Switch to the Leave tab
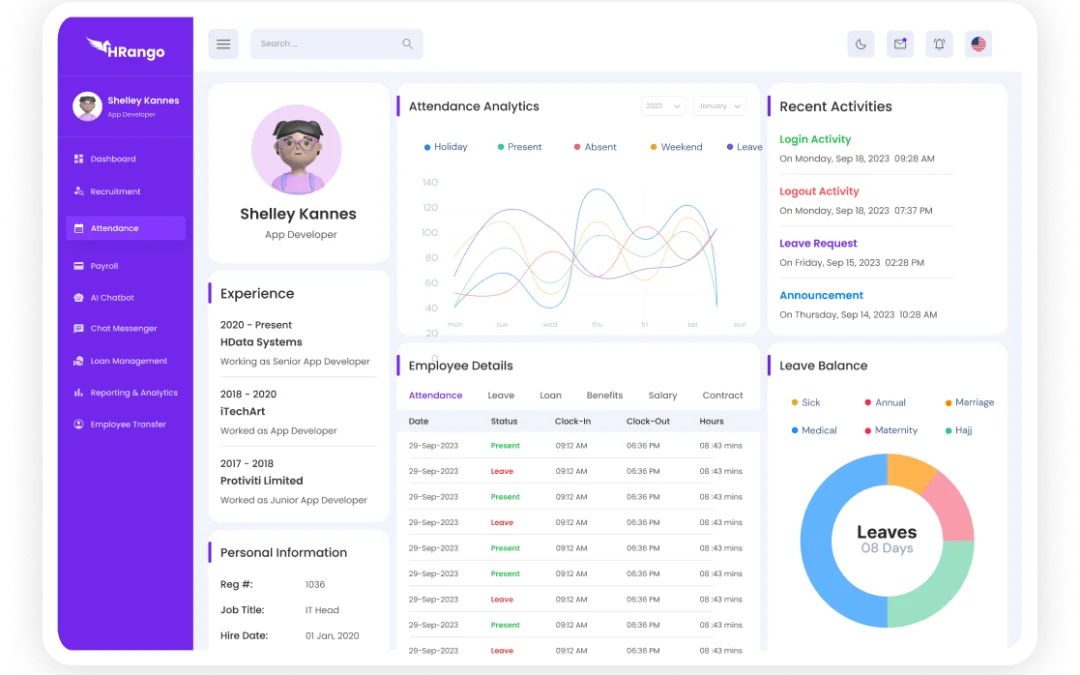This screenshot has height=675, width=1080. (501, 396)
